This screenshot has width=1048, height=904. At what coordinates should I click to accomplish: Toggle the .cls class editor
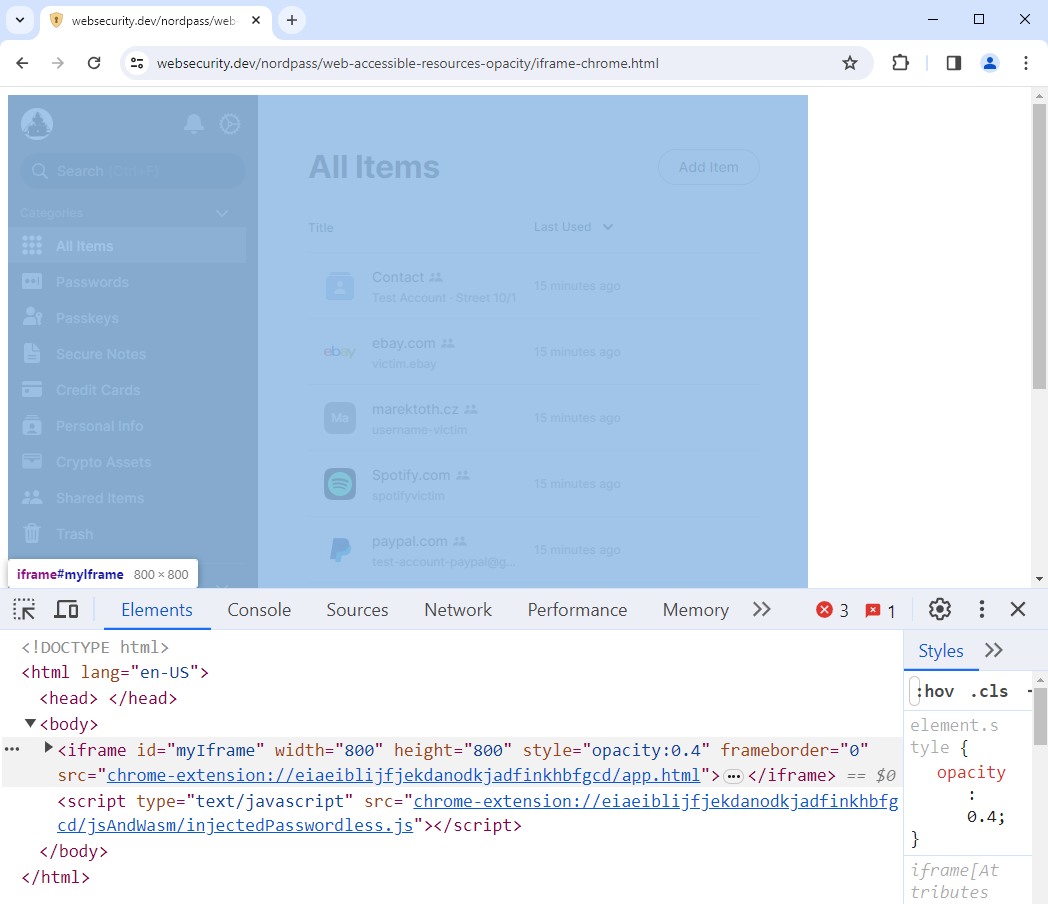coord(989,692)
